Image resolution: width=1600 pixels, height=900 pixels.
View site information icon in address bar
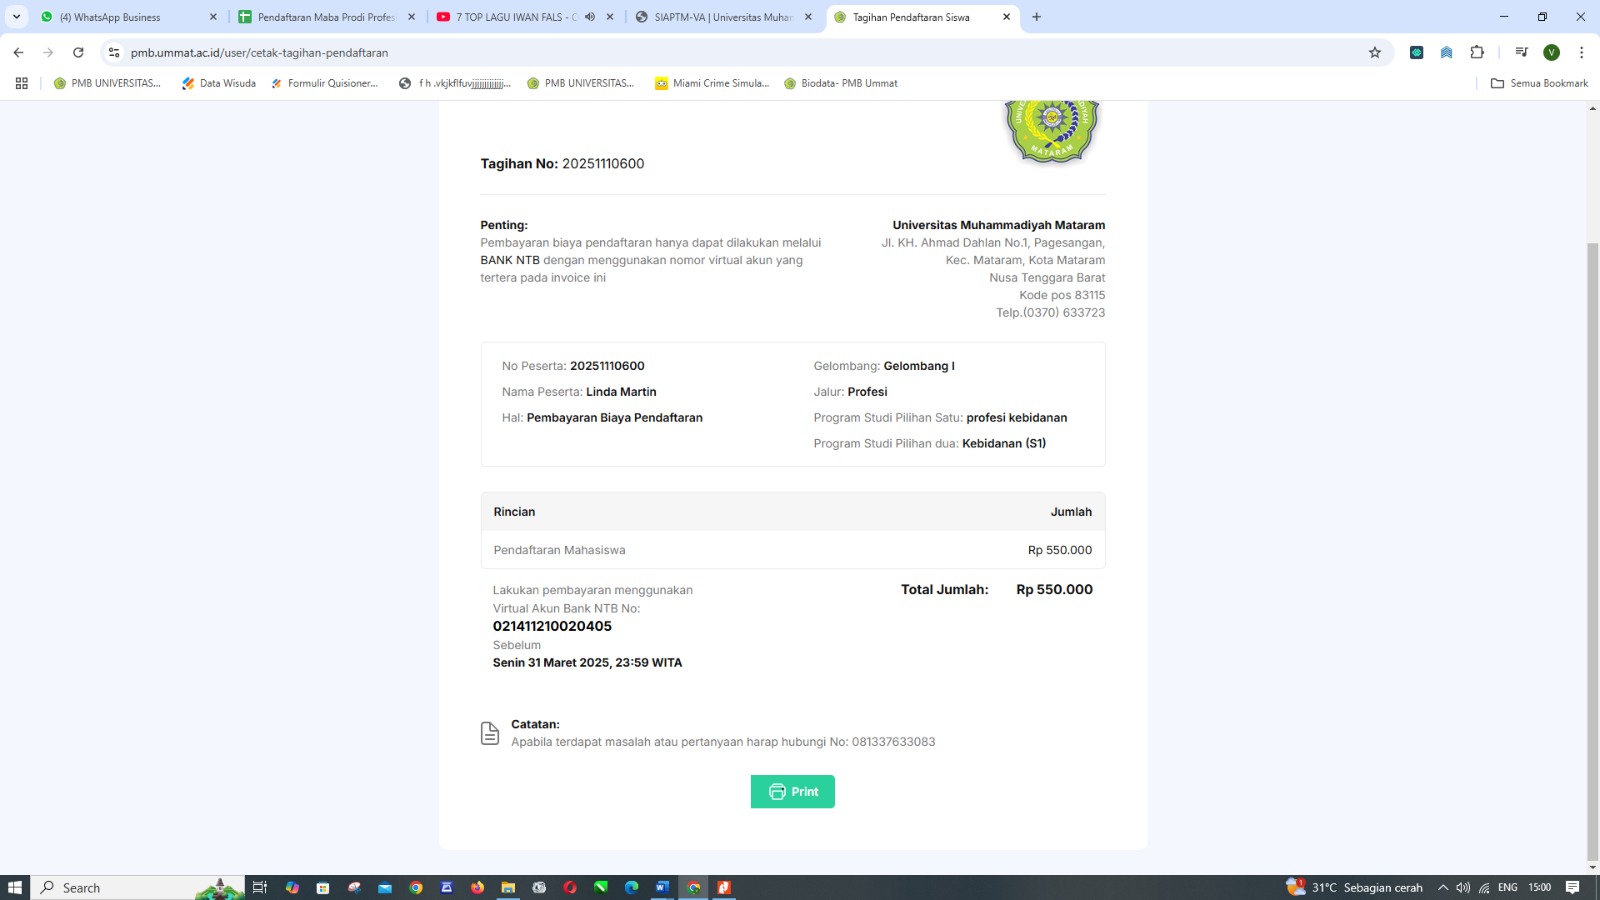coord(114,53)
